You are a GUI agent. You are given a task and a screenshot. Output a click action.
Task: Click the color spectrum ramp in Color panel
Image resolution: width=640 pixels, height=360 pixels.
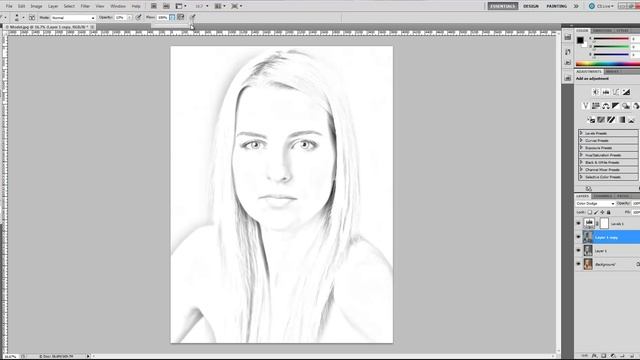[608, 64]
